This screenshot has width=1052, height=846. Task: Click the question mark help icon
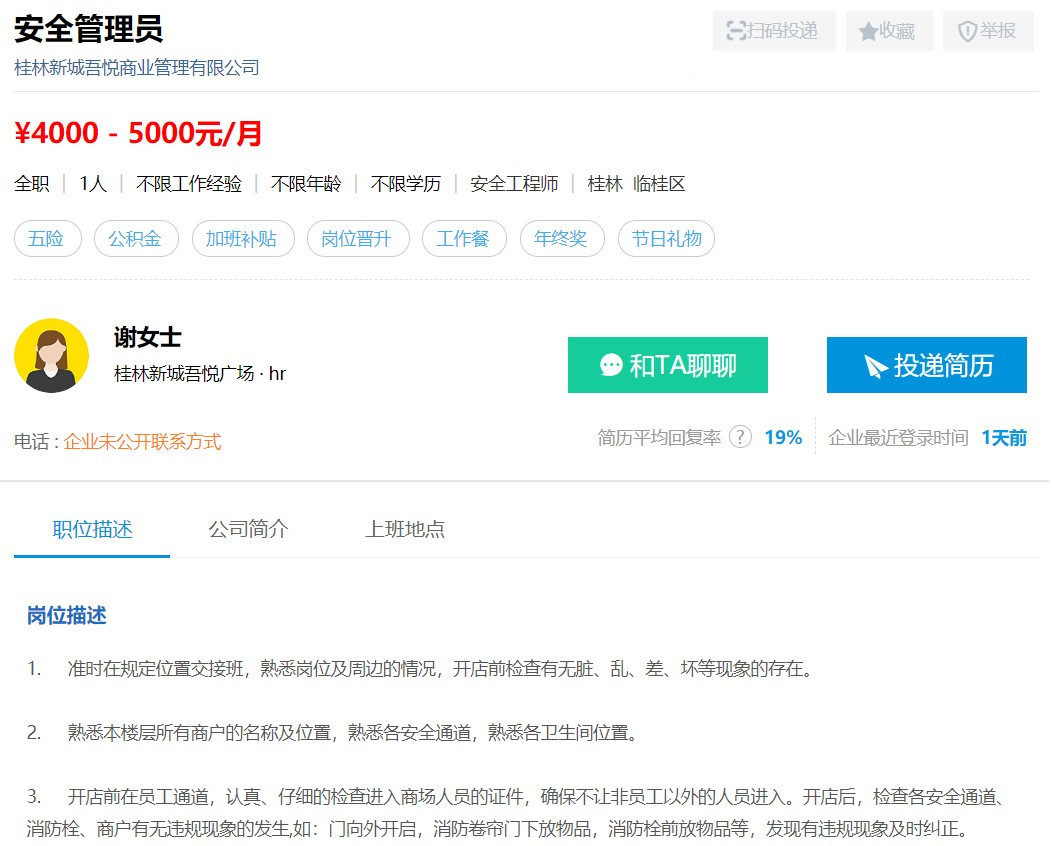click(x=740, y=437)
